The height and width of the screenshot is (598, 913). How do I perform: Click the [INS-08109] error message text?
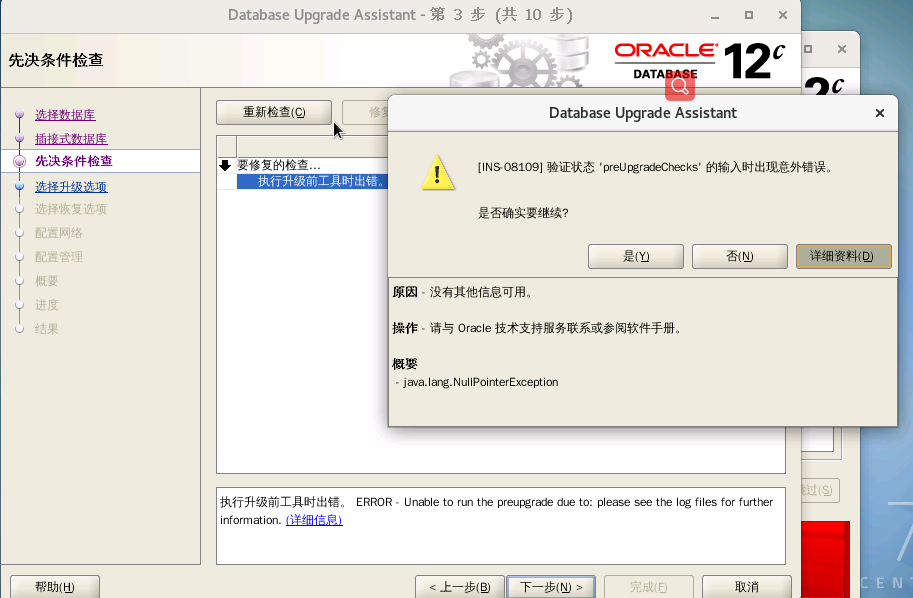[656, 167]
